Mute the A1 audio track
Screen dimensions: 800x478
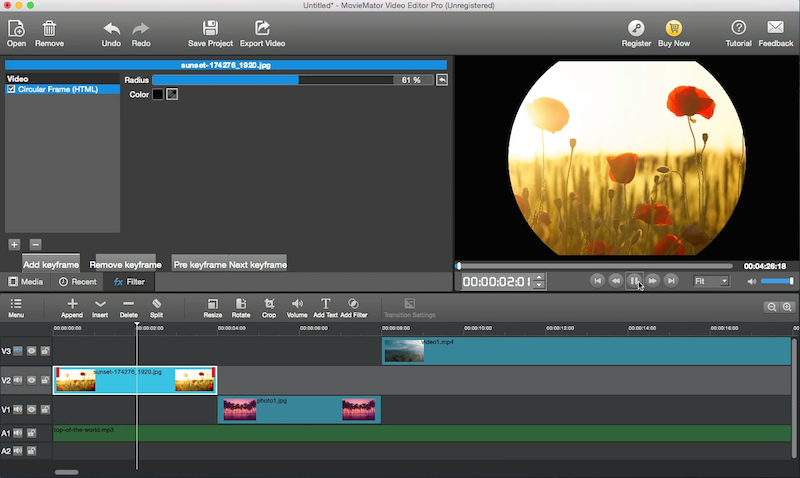[x=18, y=433]
